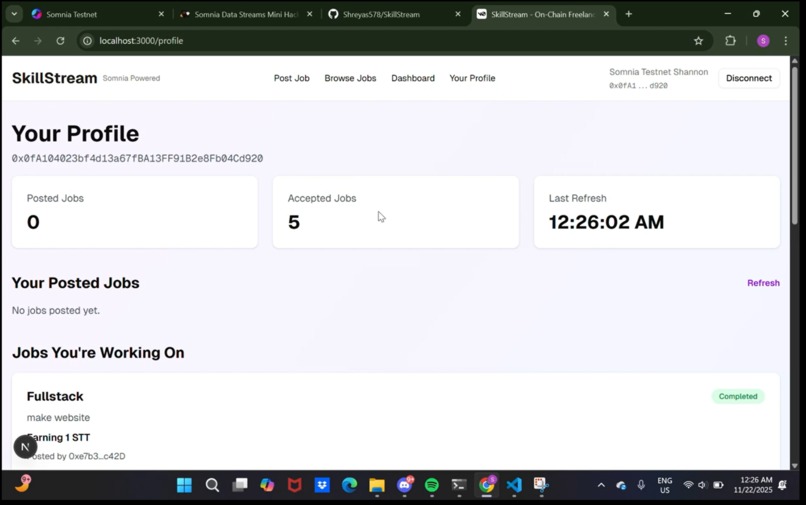Select the Posted Jobs stat card
The height and width of the screenshot is (505, 806).
(x=135, y=212)
